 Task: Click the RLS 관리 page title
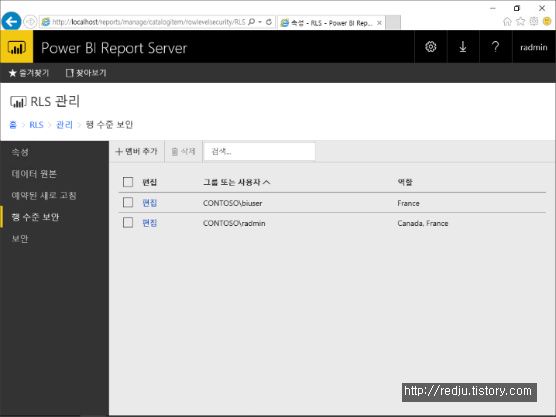55,101
